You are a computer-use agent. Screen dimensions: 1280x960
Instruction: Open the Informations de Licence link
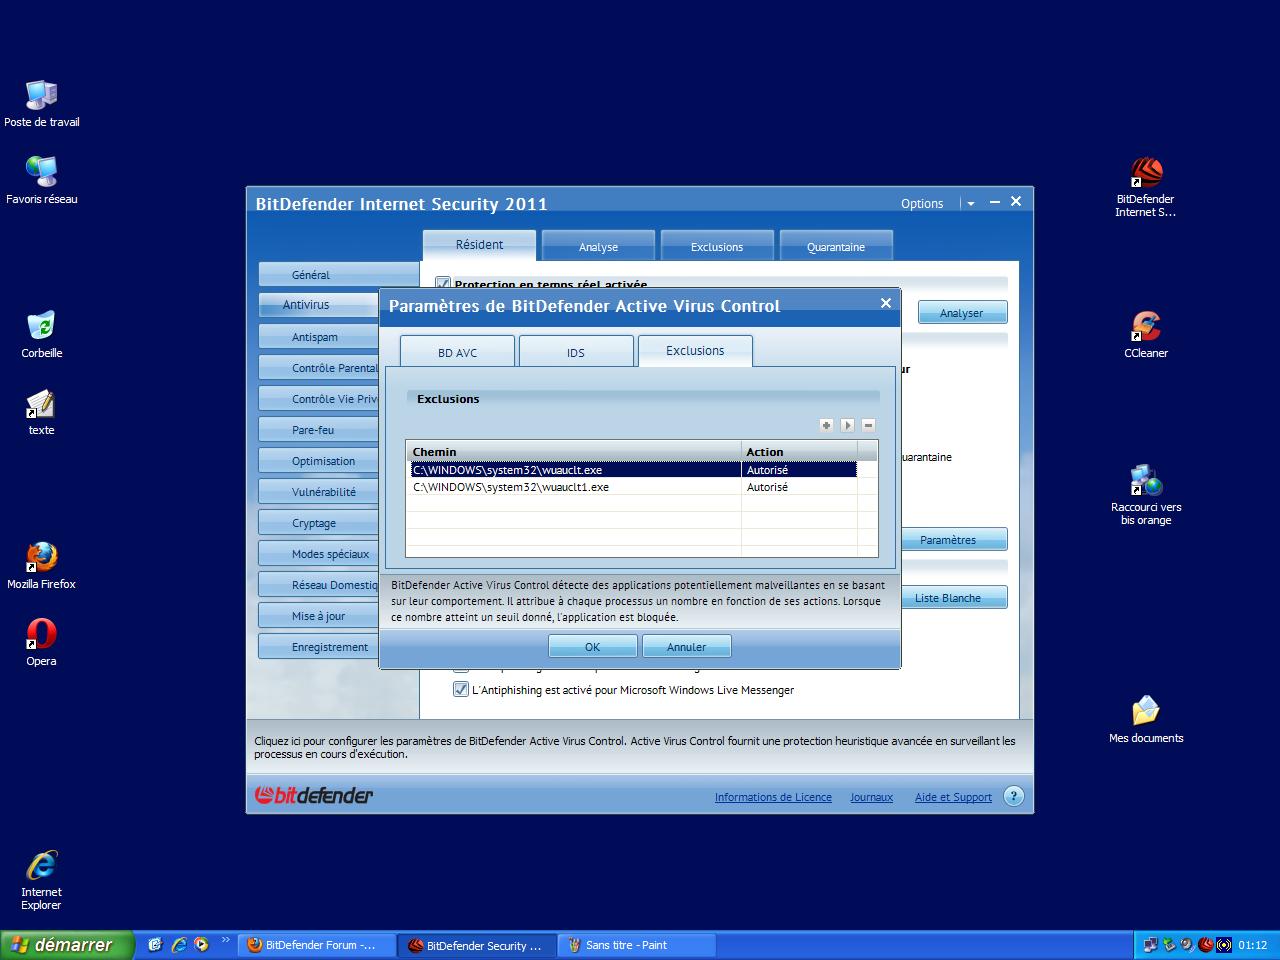pos(773,797)
